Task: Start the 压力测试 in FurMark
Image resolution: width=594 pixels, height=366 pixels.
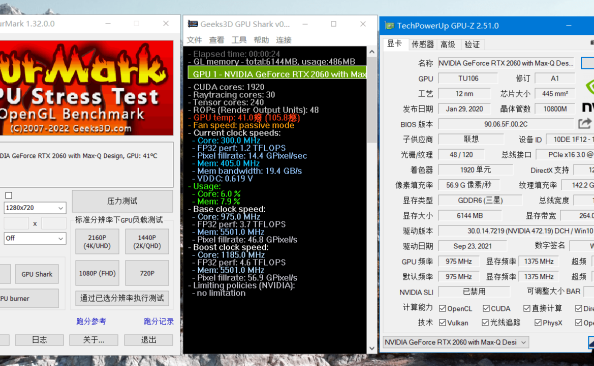Action: (122, 201)
